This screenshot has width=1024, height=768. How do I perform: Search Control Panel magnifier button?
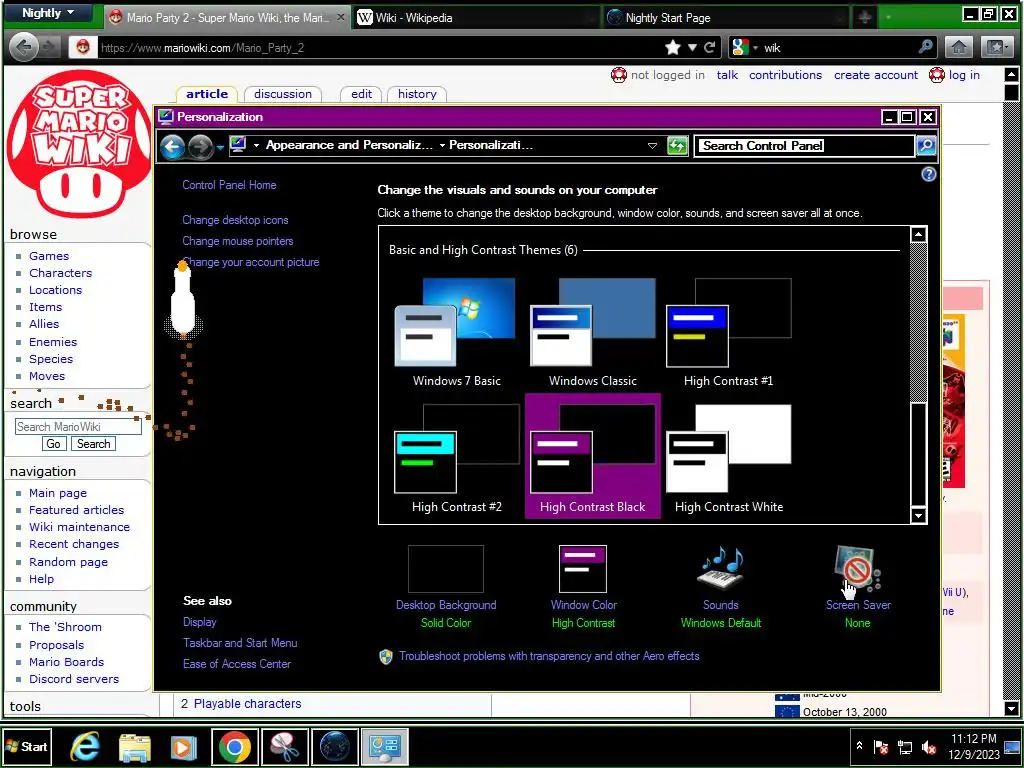pos(925,146)
